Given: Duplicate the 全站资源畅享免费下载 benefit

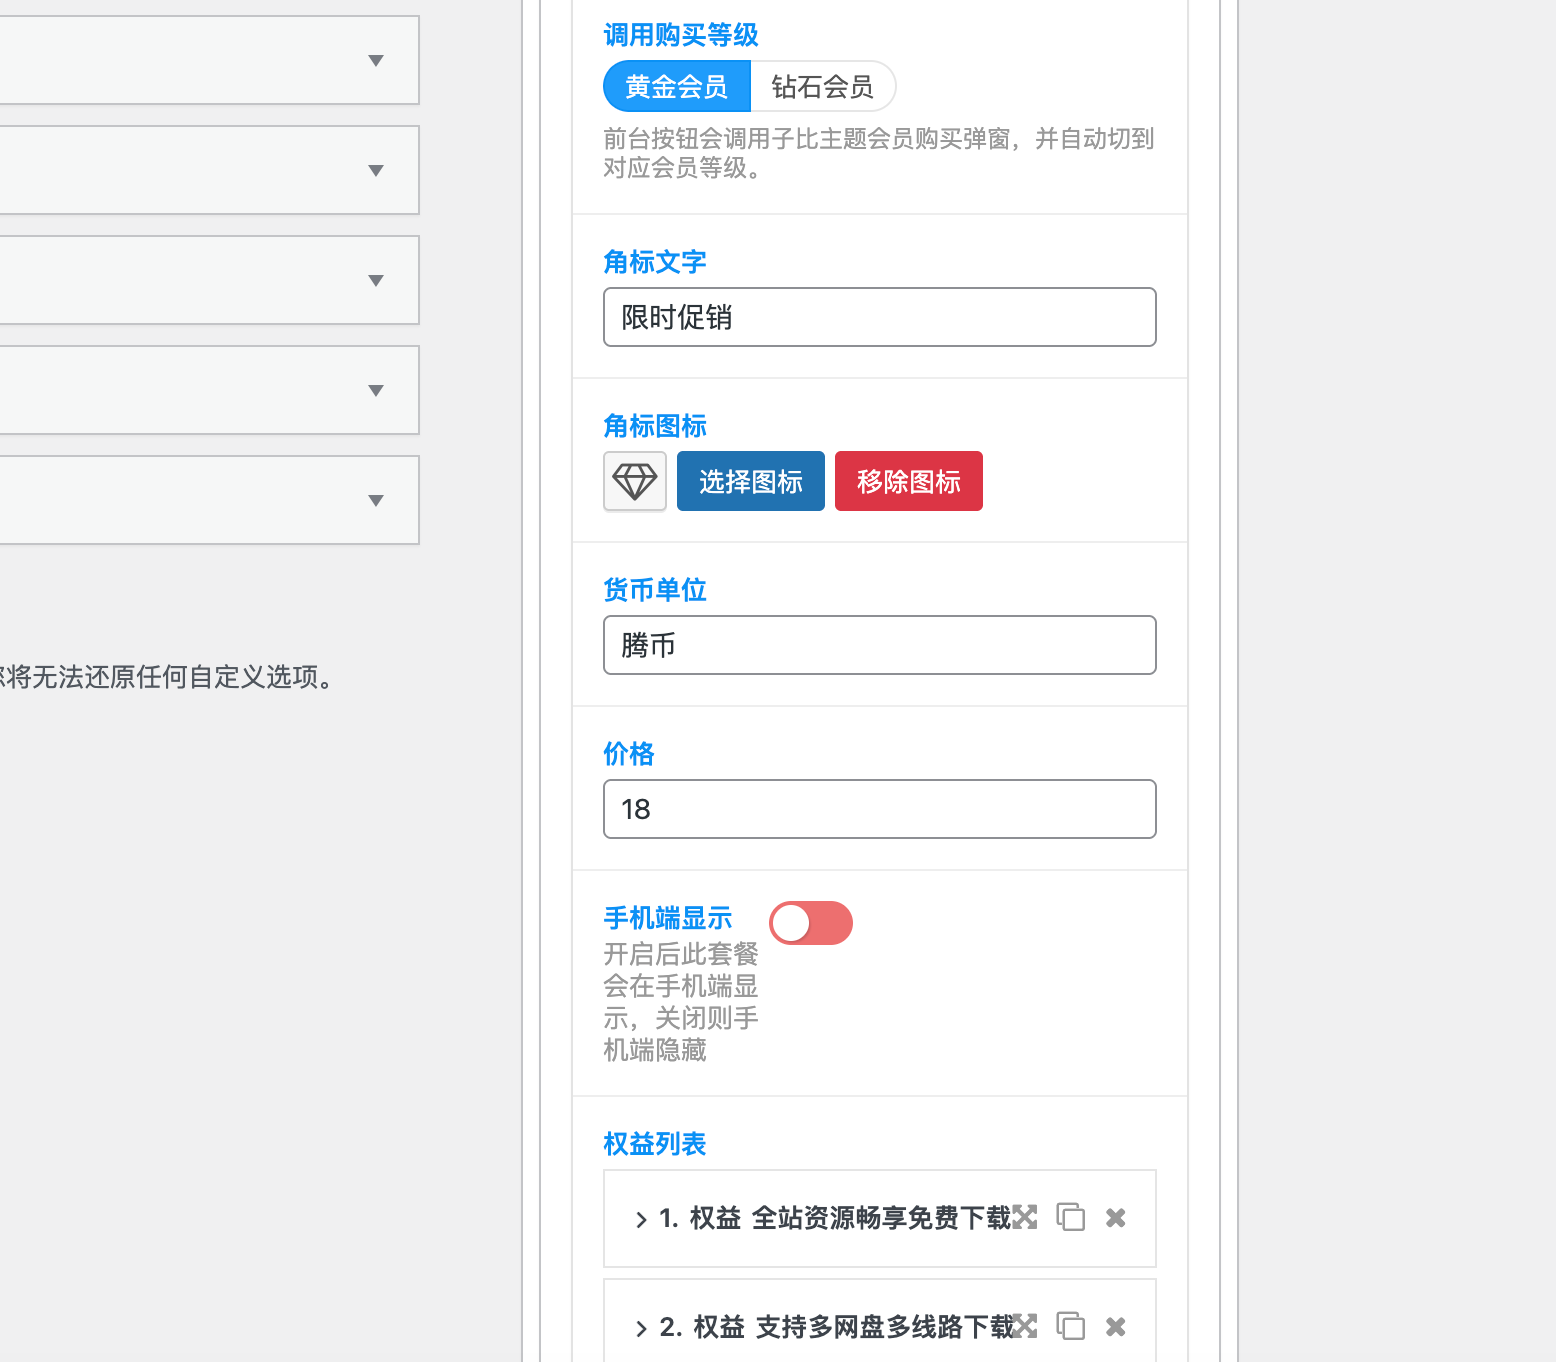Looking at the screenshot, I should (x=1071, y=1217).
